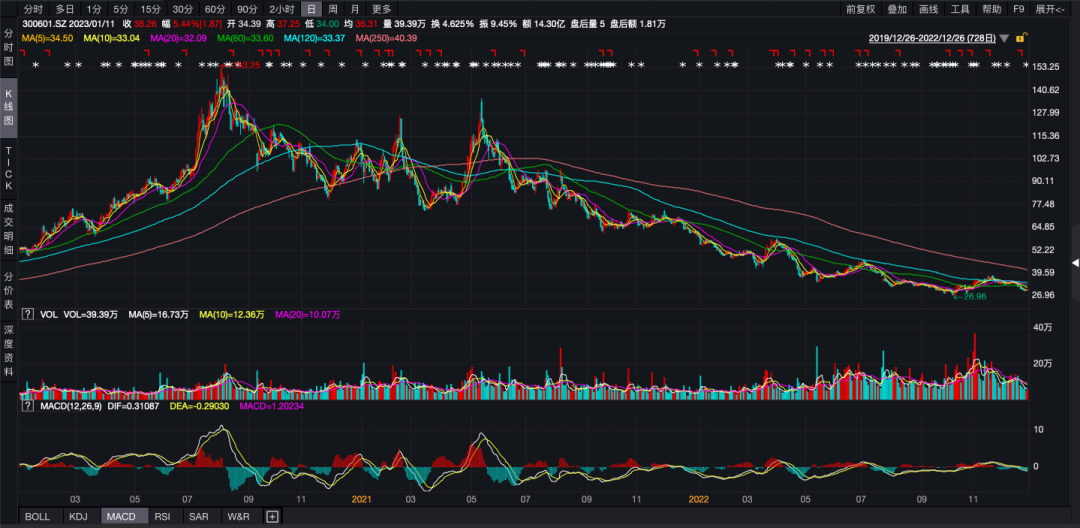Expand the side panel with 展开<-

(1052, 9)
